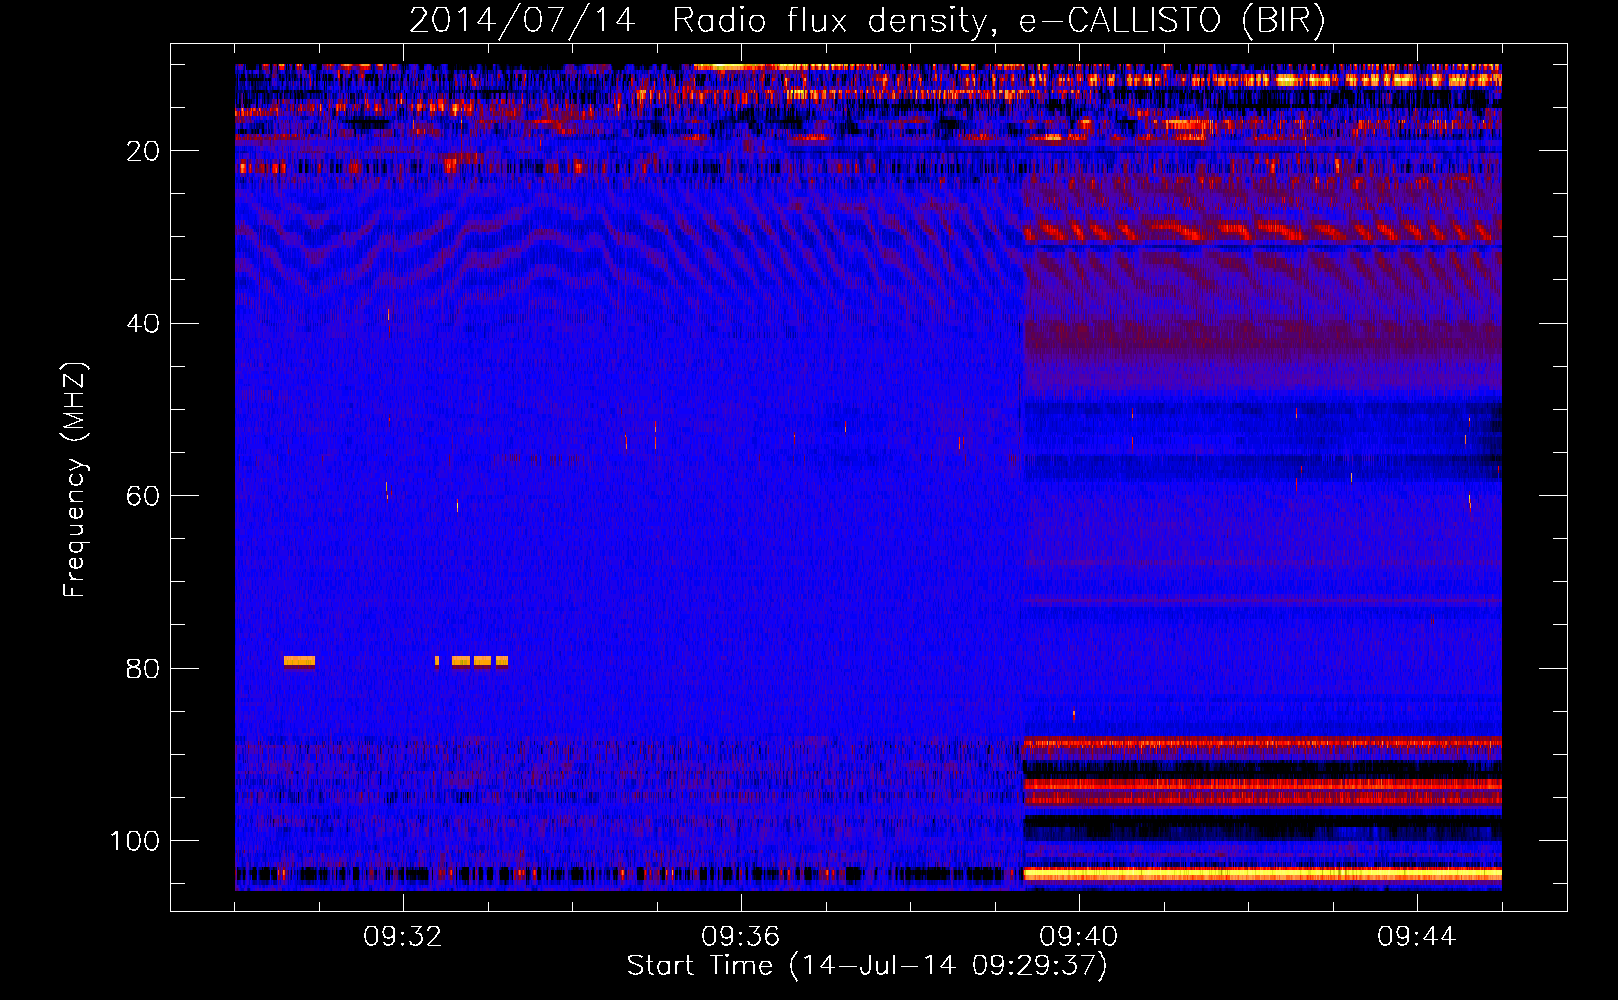Click the 09:44 time tick label
1618x1000 pixels.
tap(1417, 937)
